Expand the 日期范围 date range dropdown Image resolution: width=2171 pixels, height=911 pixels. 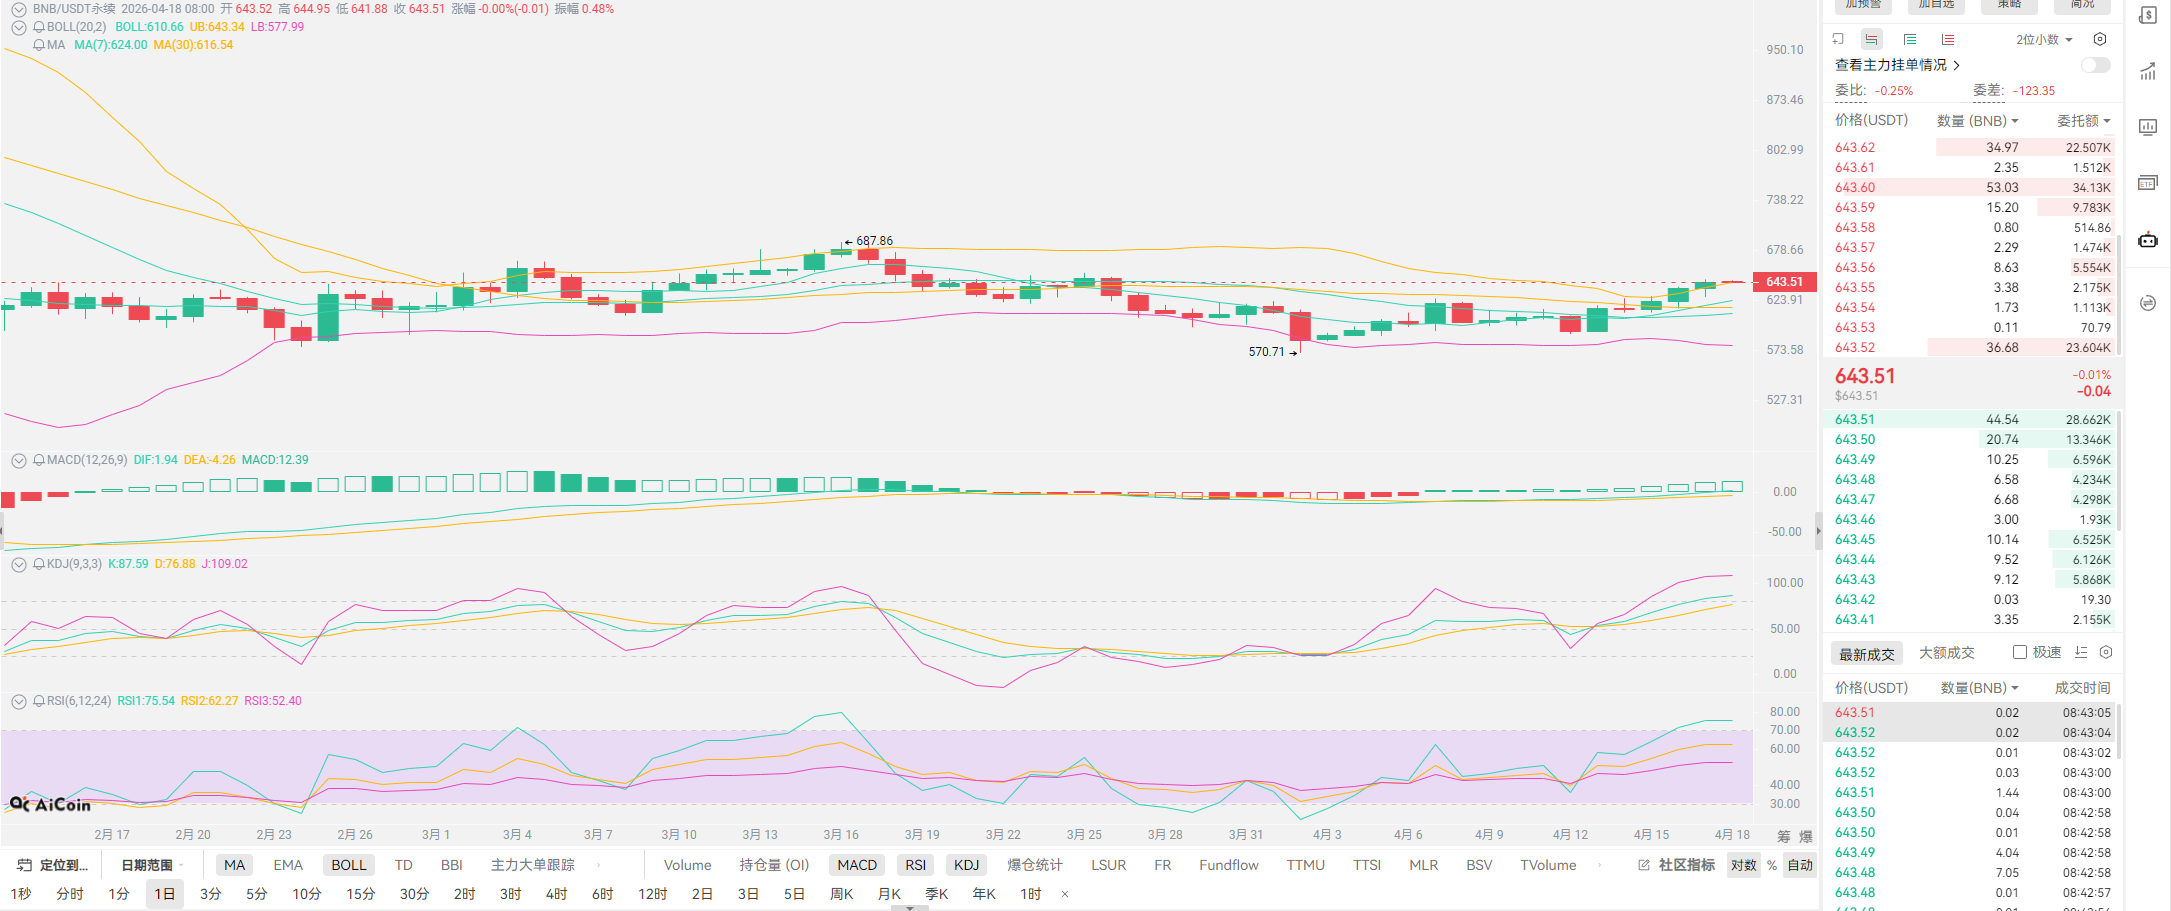click(x=152, y=865)
